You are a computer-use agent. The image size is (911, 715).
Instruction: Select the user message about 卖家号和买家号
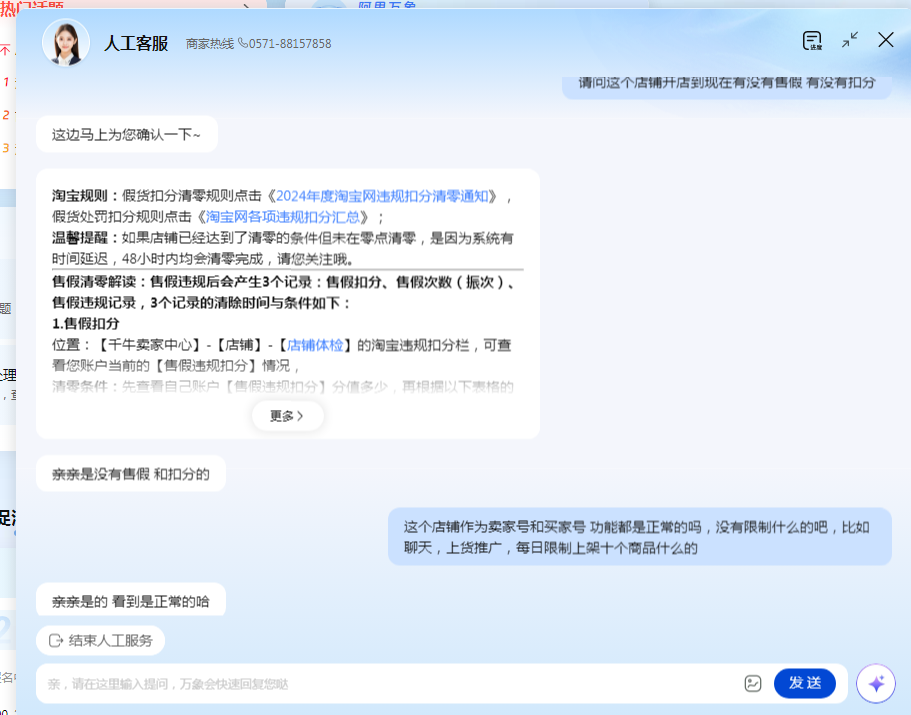tap(640, 537)
